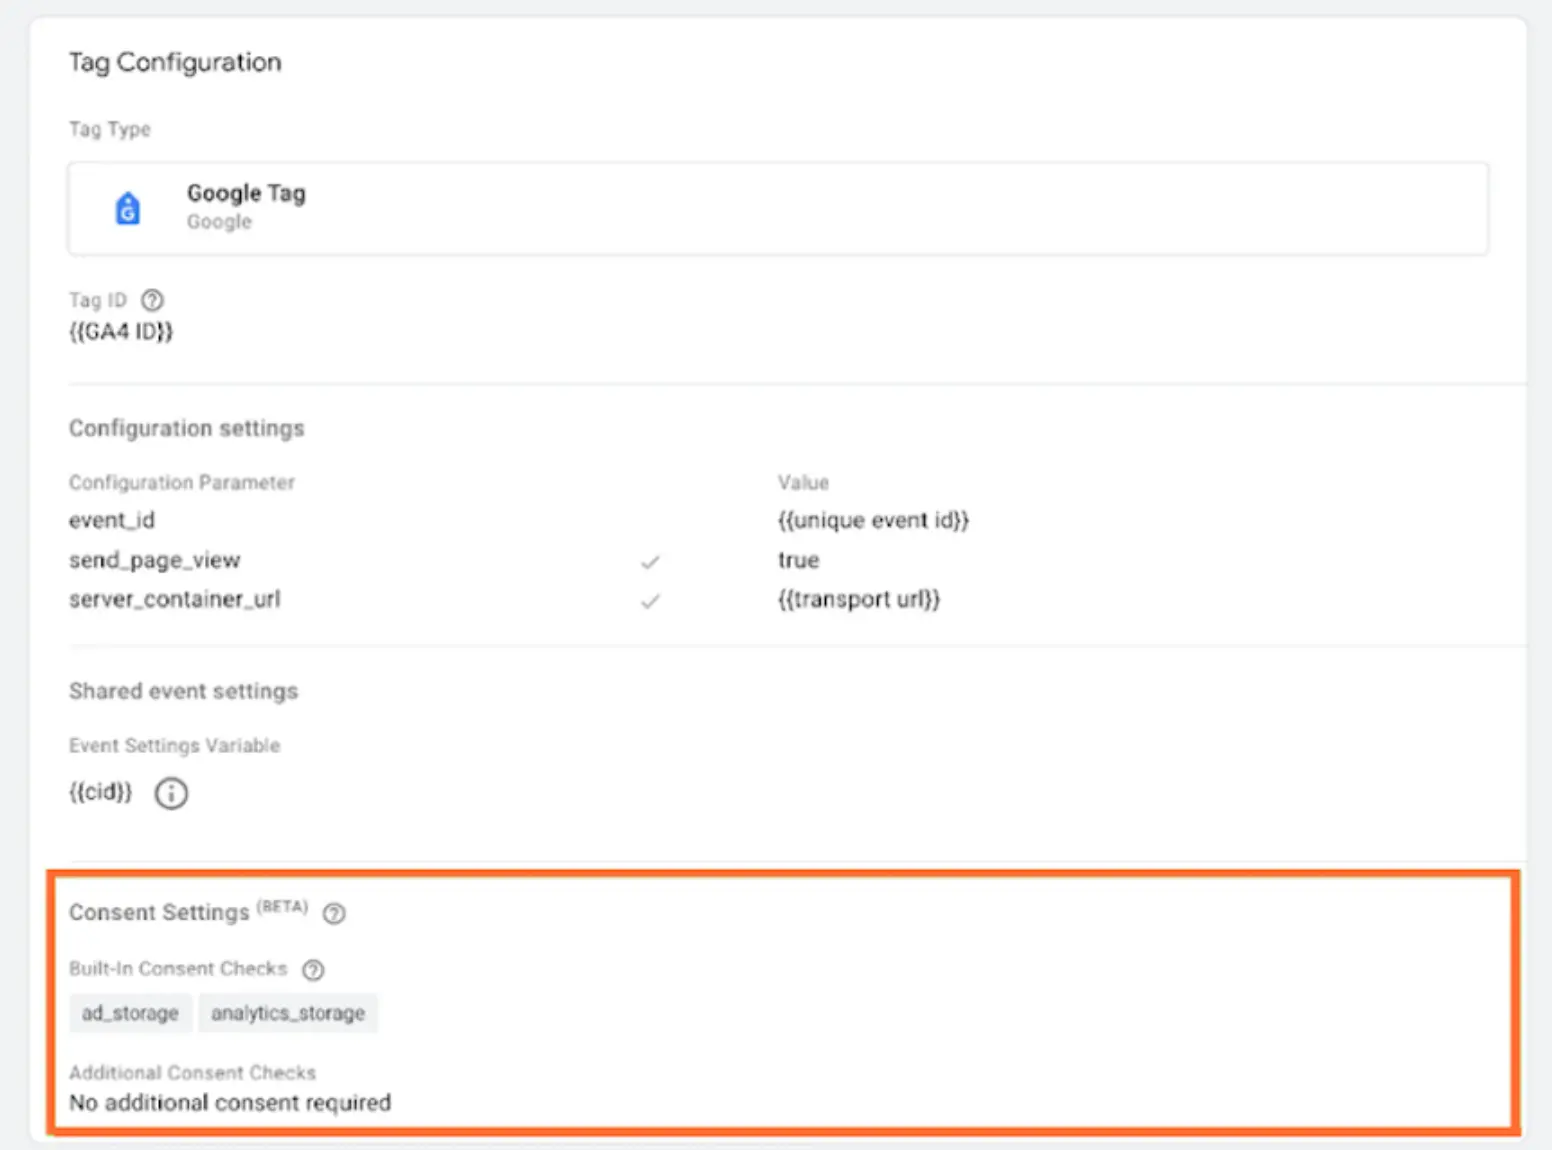The width and height of the screenshot is (1552, 1150).
Task: Select the Google Tag type card
Action: (778, 208)
